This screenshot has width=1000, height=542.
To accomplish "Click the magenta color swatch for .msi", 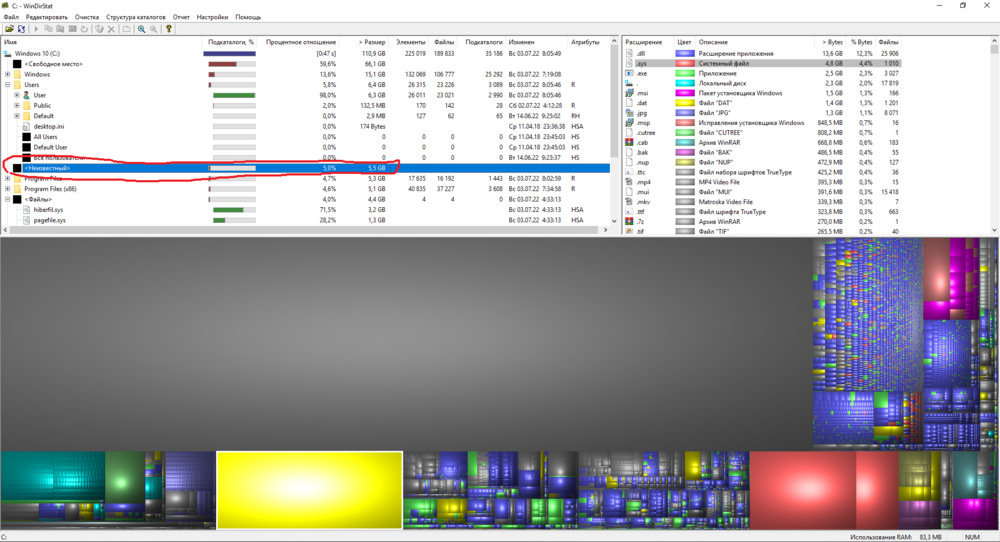I will pyautogui.click(x=685, y=93).
